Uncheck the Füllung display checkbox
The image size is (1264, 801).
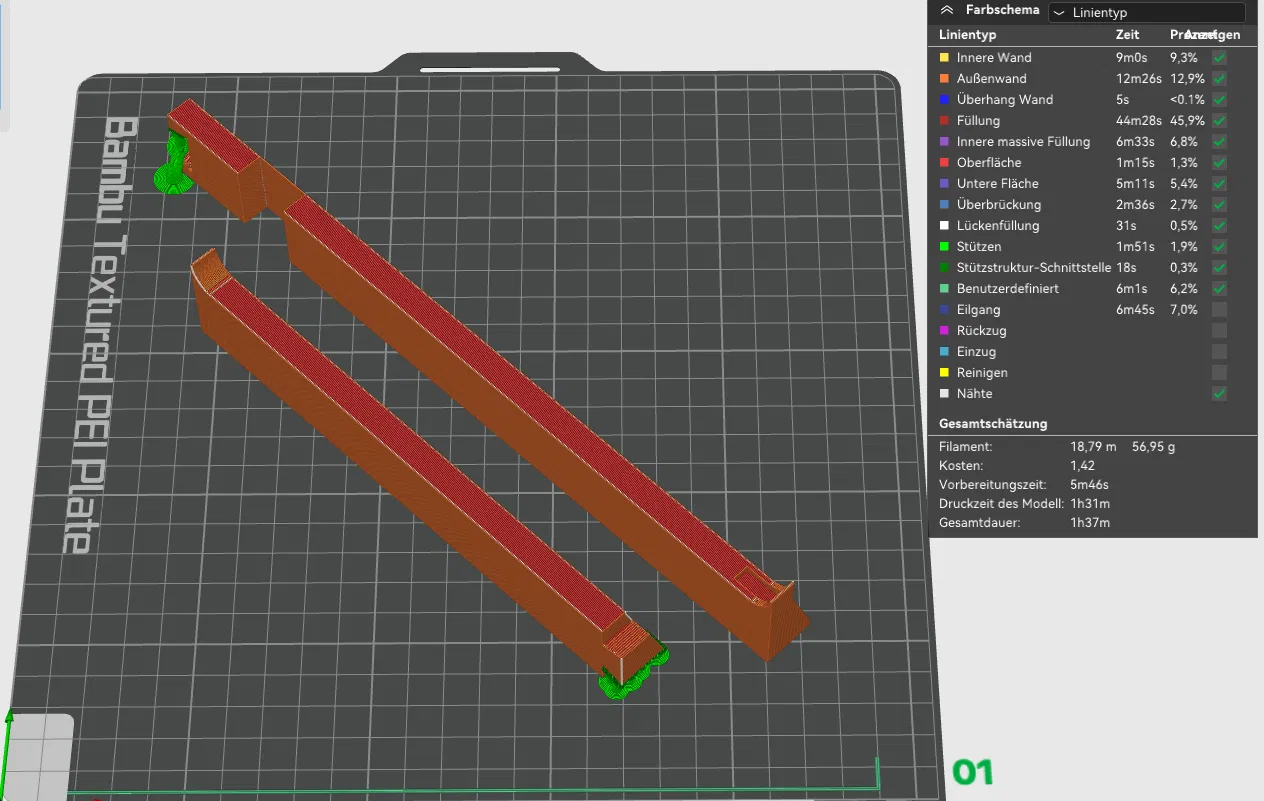(1219, 121)
